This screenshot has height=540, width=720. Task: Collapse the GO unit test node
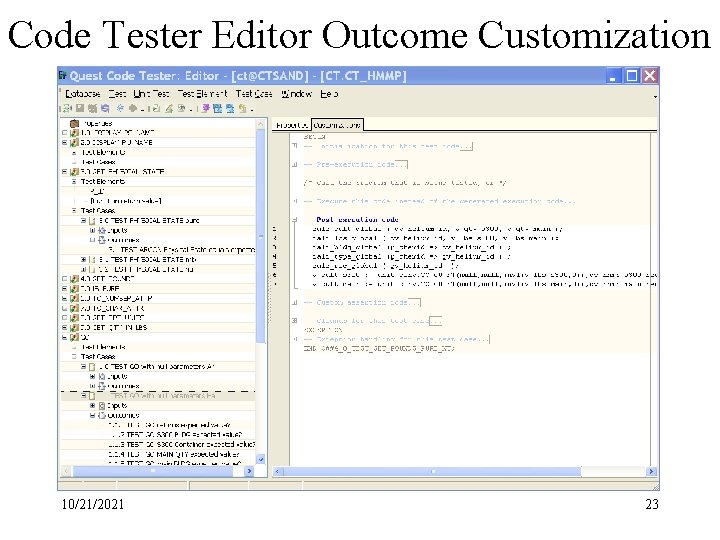click(65, 337)
